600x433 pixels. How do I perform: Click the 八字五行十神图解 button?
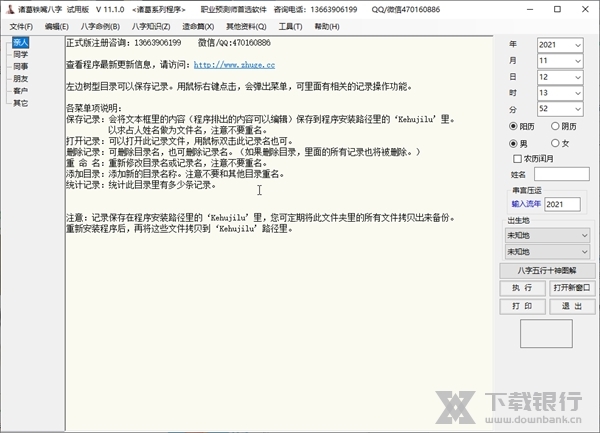(547, 270)
